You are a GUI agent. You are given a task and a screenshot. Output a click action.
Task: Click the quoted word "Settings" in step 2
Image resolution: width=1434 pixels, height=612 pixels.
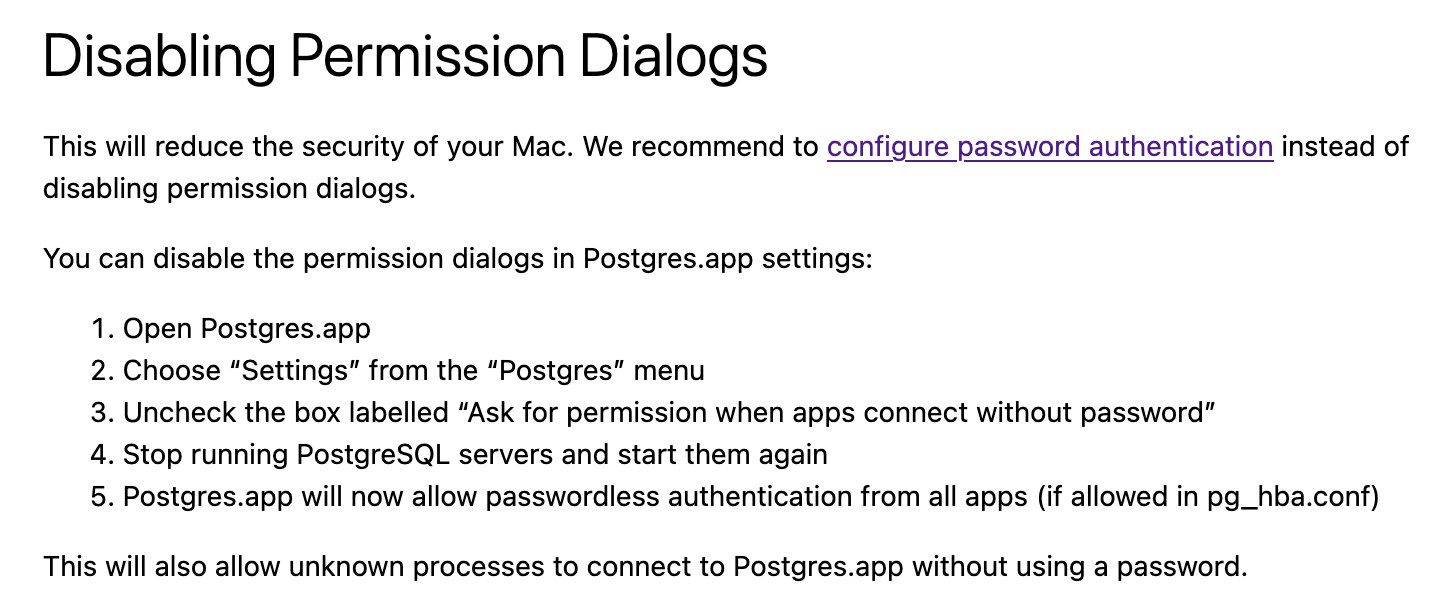[295, 371]
